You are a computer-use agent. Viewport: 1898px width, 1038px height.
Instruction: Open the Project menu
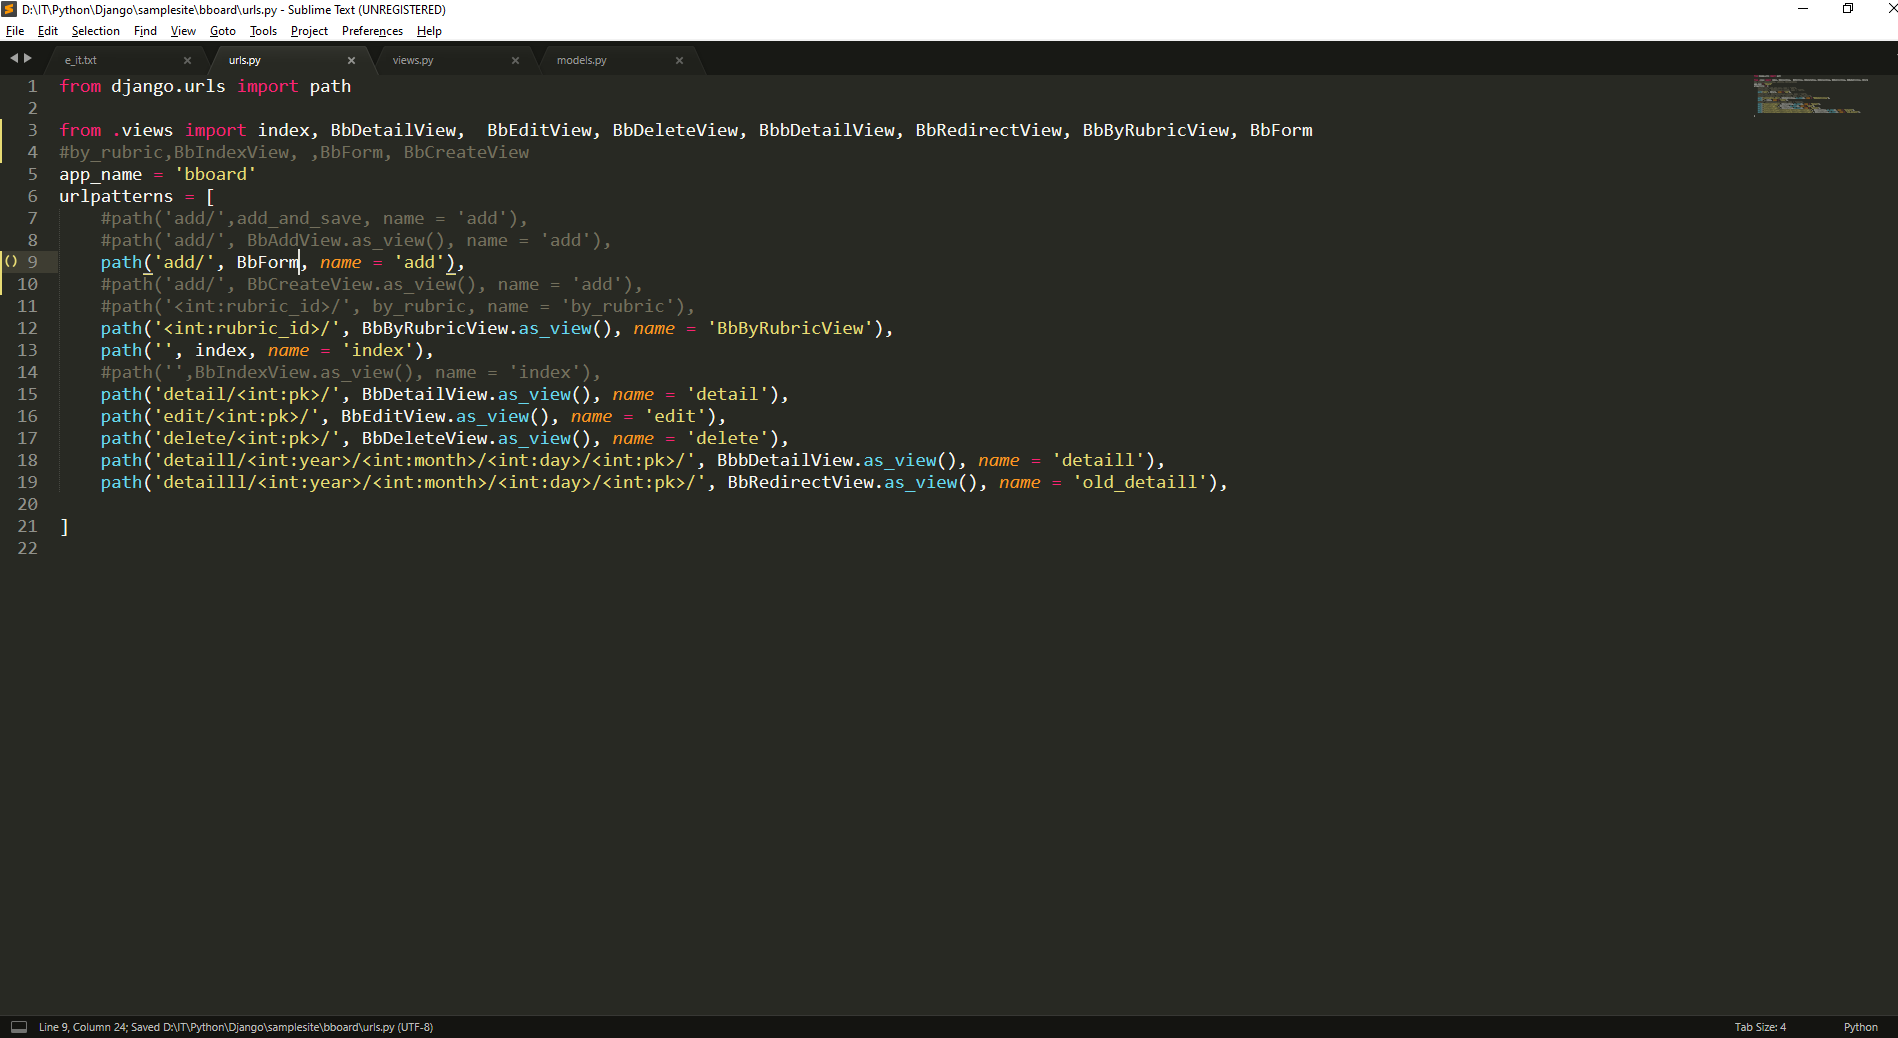[309, 31]
